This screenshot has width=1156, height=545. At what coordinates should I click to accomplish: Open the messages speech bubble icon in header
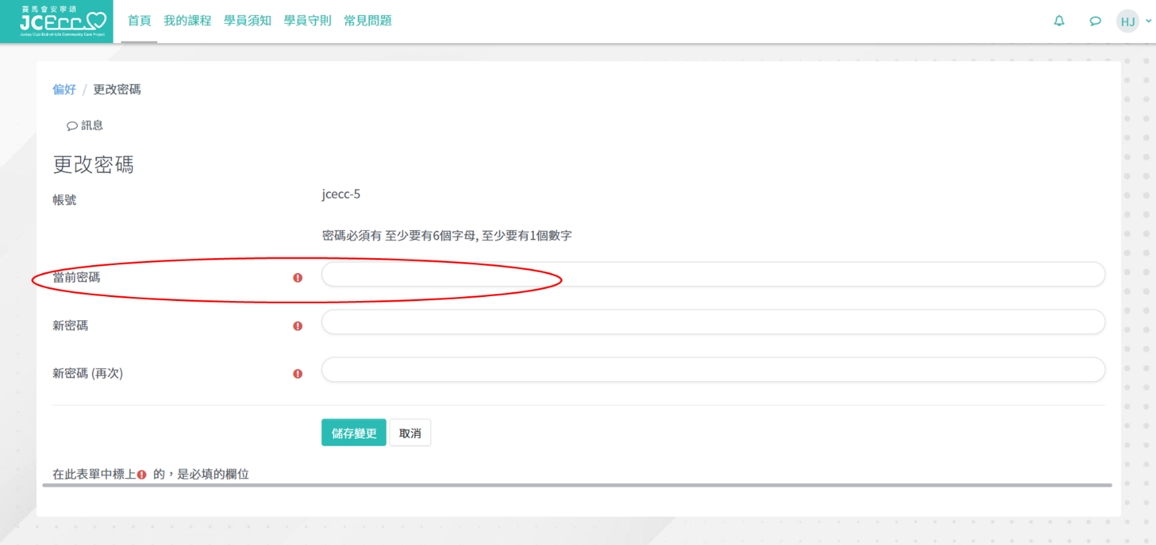point(1095,21)
